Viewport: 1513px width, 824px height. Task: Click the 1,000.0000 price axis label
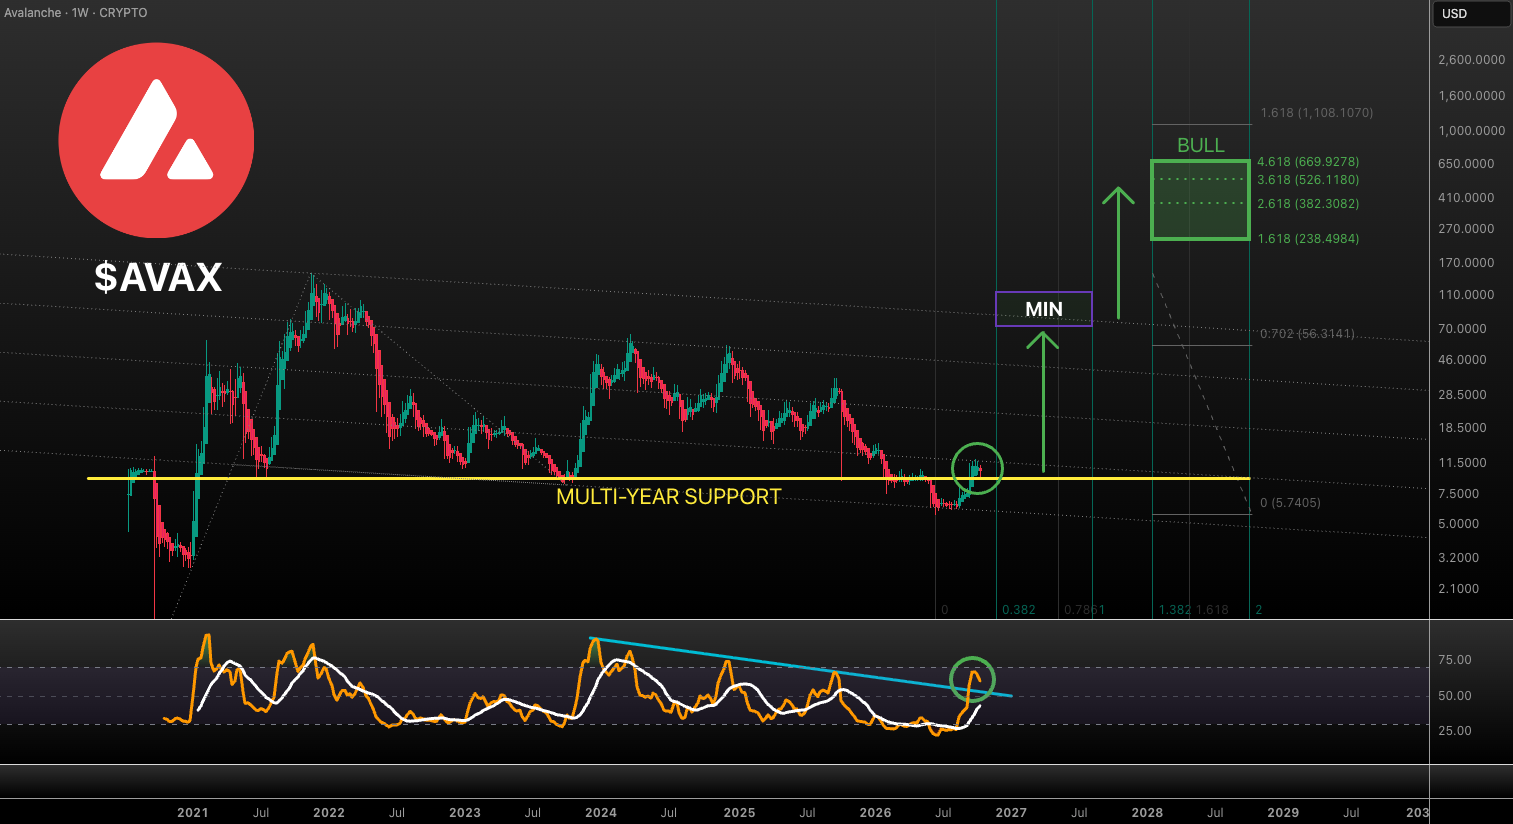point(1472,131)
